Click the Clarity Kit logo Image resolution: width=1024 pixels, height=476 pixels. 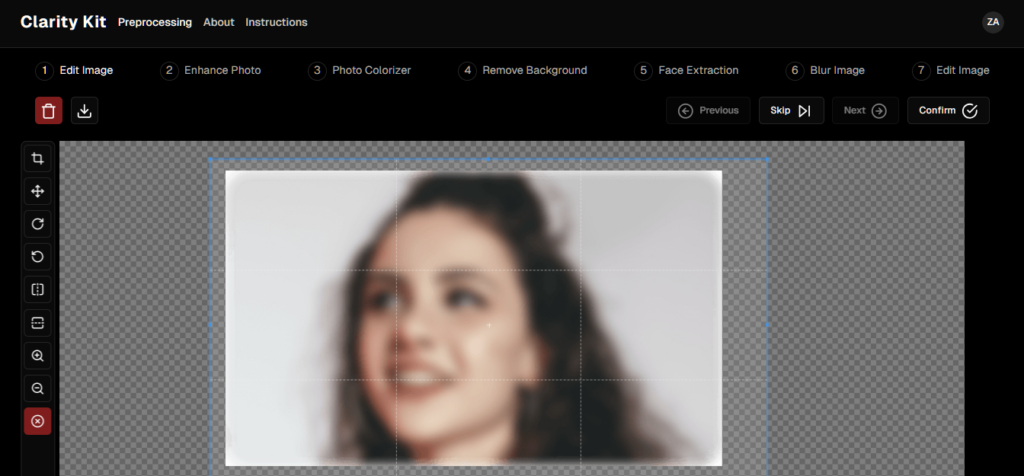pyautogui.click(x=63, y=22)
